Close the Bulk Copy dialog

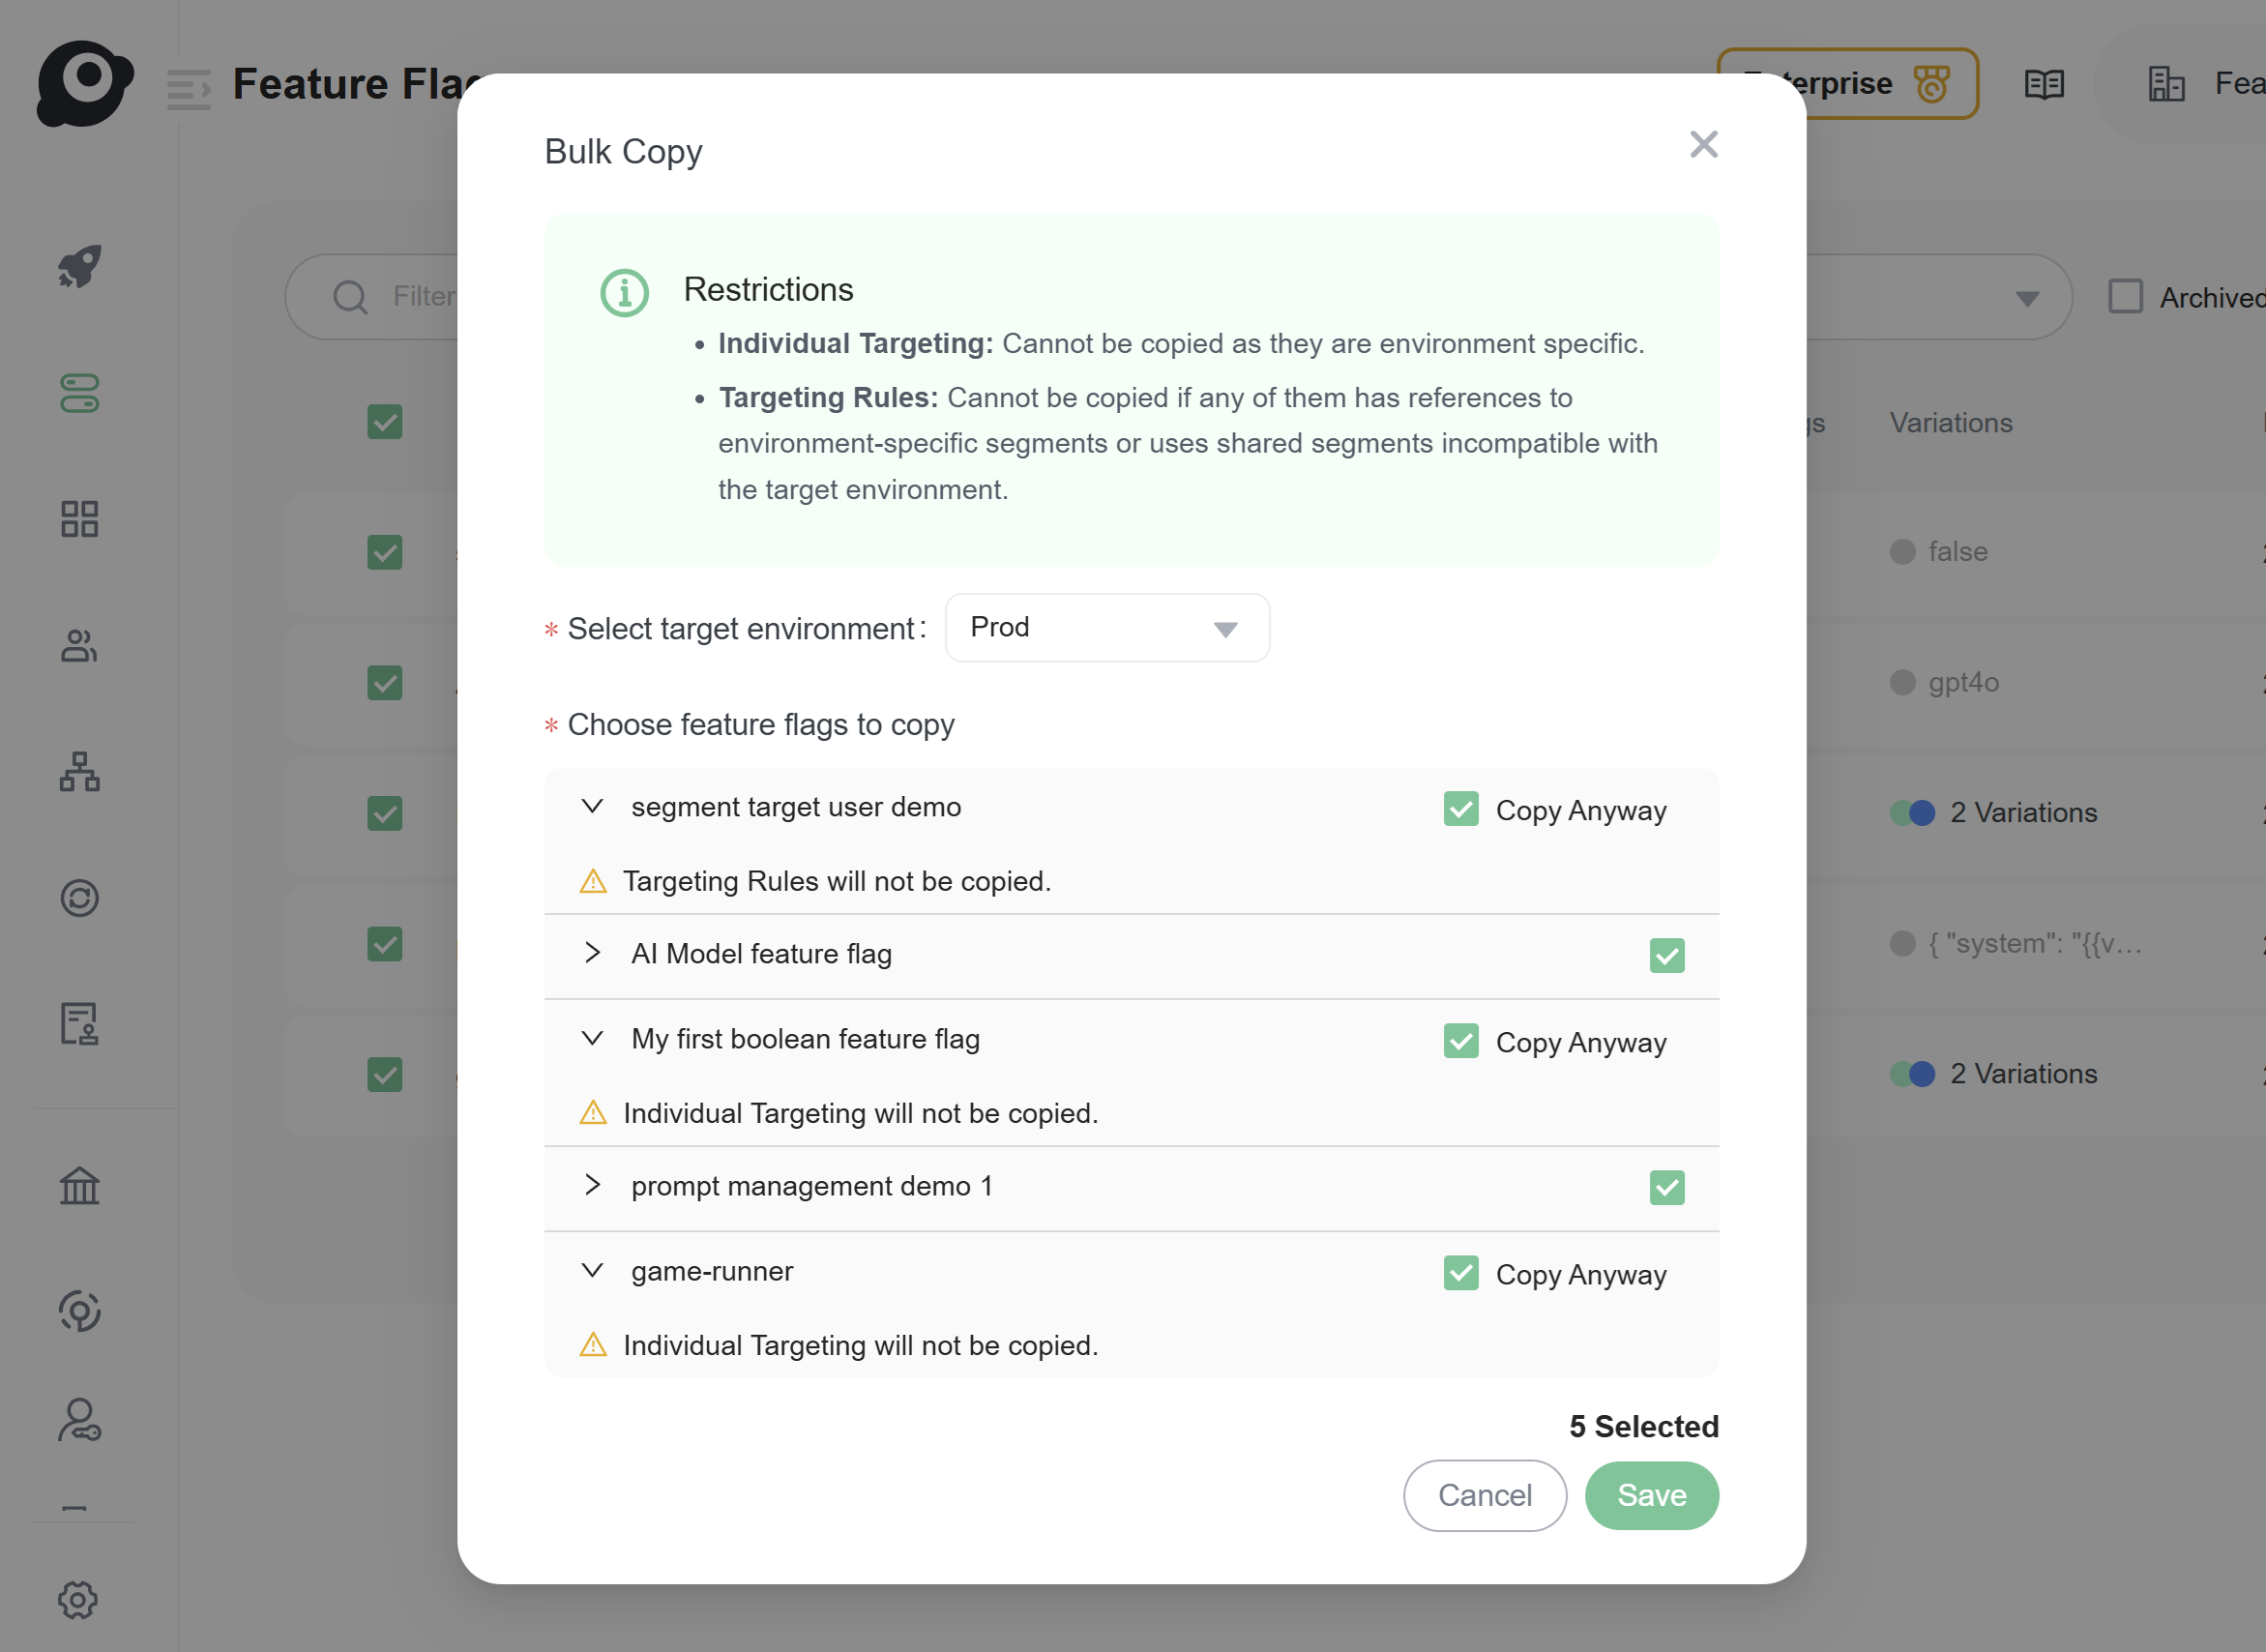(x=1703, y=145)
